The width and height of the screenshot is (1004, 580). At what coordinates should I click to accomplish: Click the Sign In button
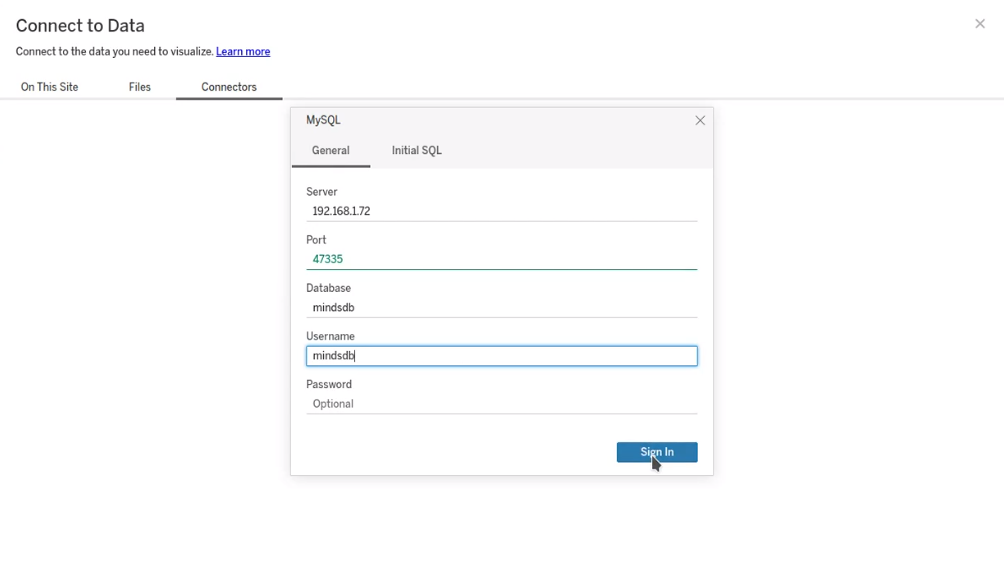point(657,452)
